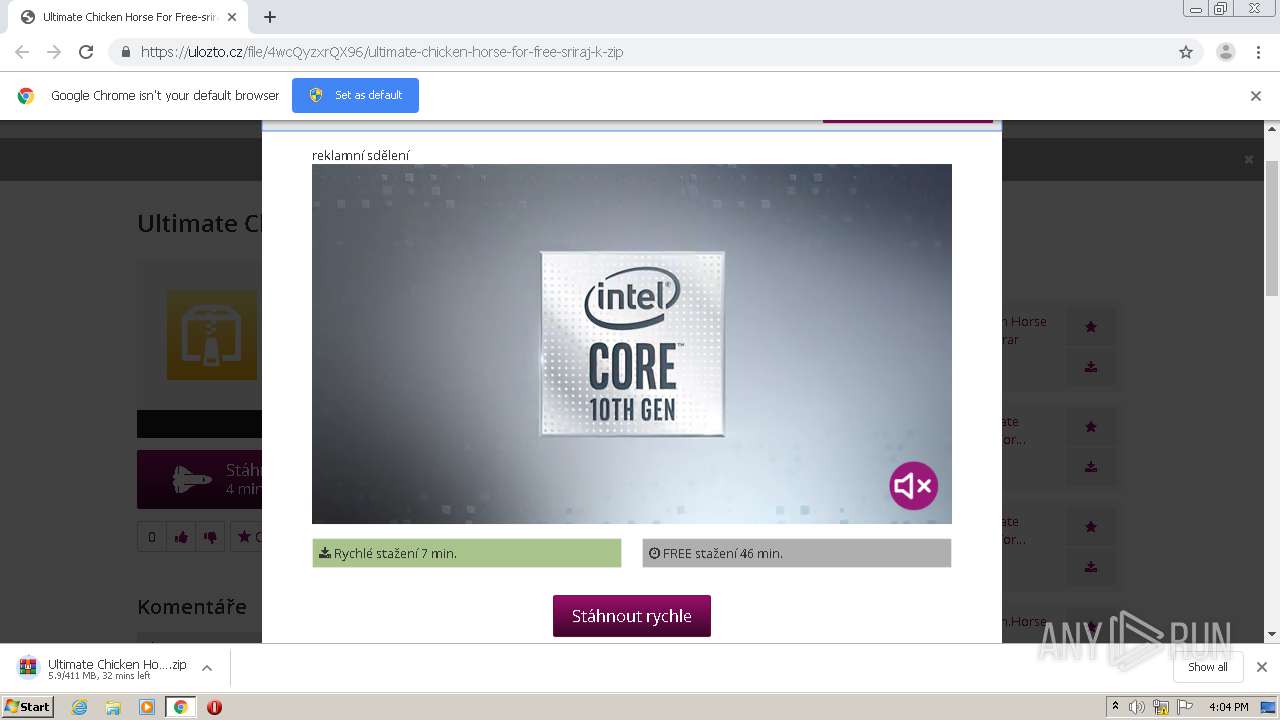Screen dimensions: 1280x720
Task: Click the forward navigation arrow
Action: [54, 52]
